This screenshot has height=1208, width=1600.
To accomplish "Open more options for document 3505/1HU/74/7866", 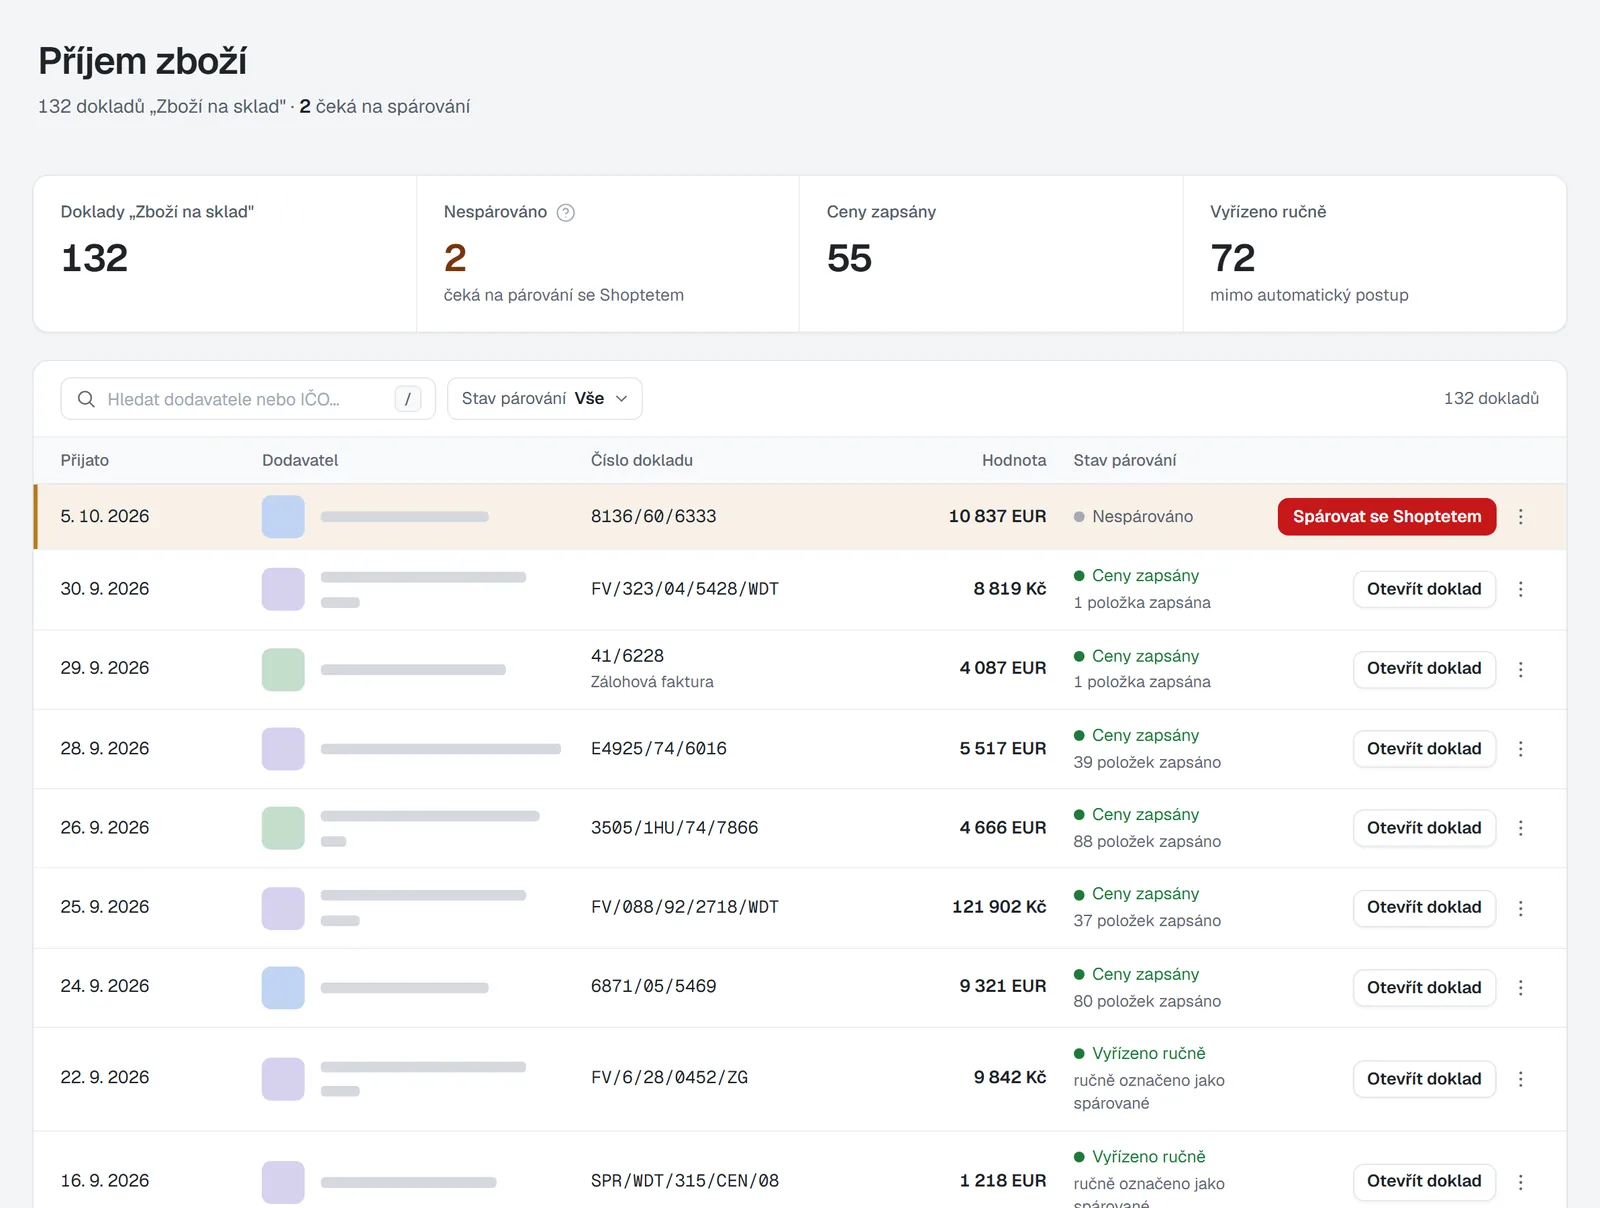I will tap(1521, 828).
